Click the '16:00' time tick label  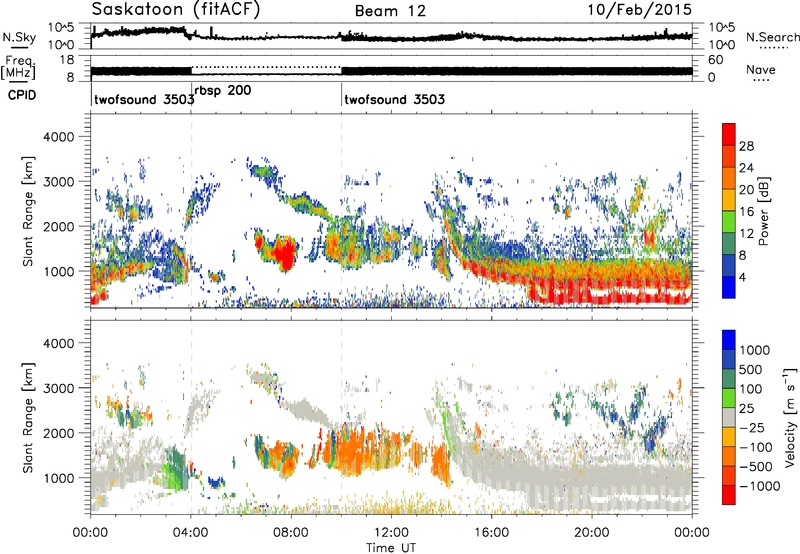(x=491, y=533)
